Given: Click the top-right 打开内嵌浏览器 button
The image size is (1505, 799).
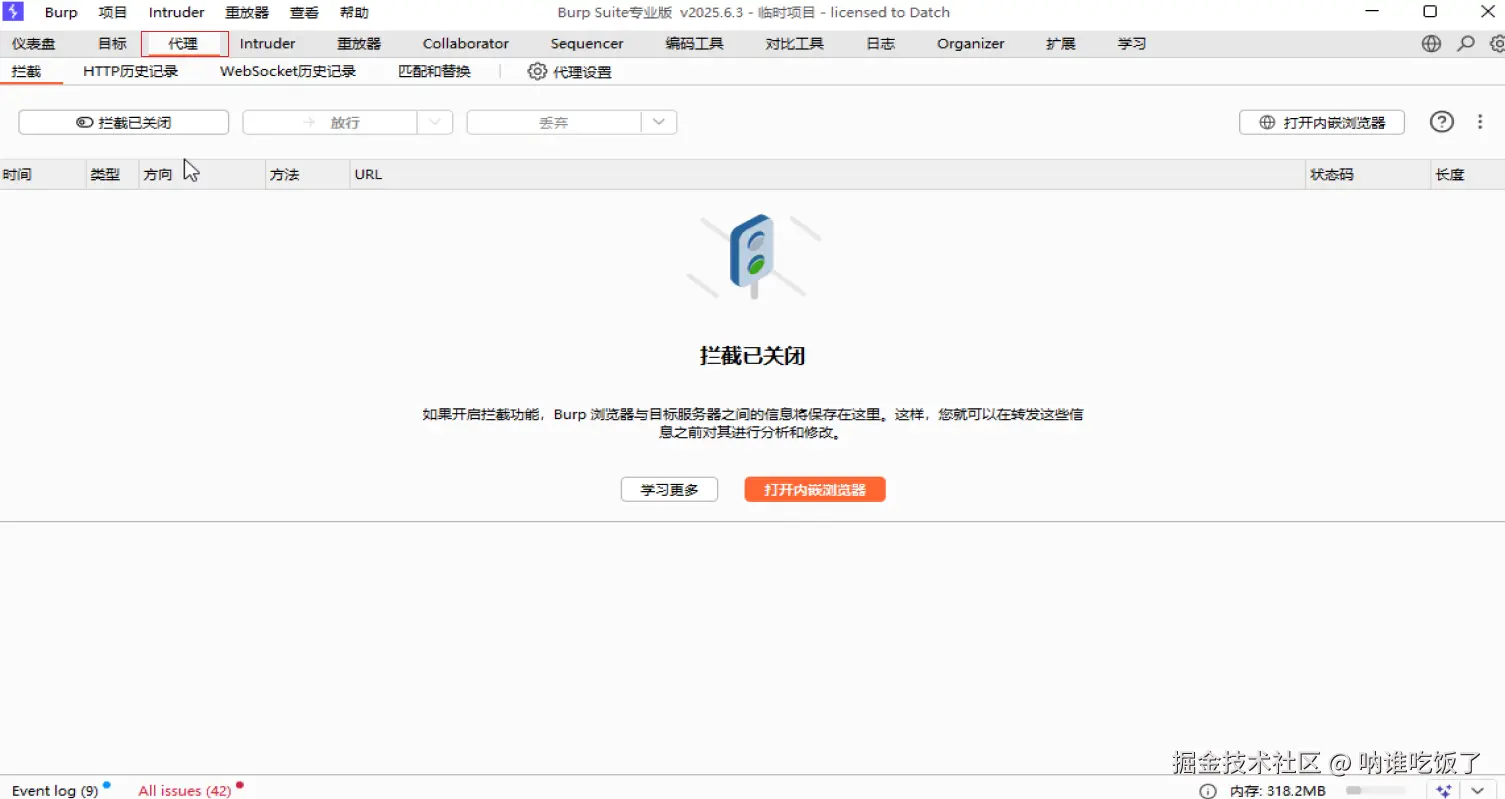Looking at the screenshot, I should (x=1322, y=122).
